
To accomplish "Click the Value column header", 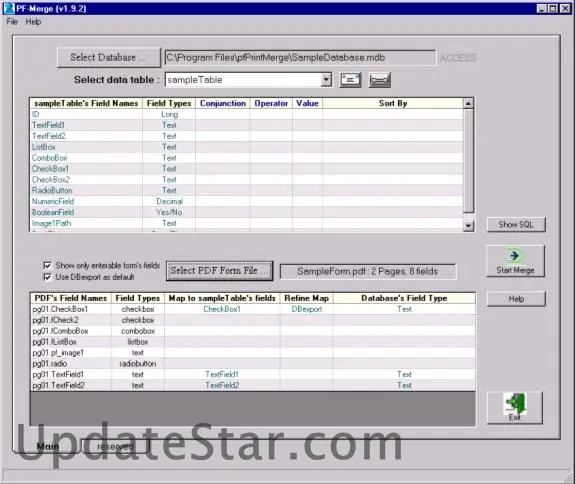I will point(307,103).
